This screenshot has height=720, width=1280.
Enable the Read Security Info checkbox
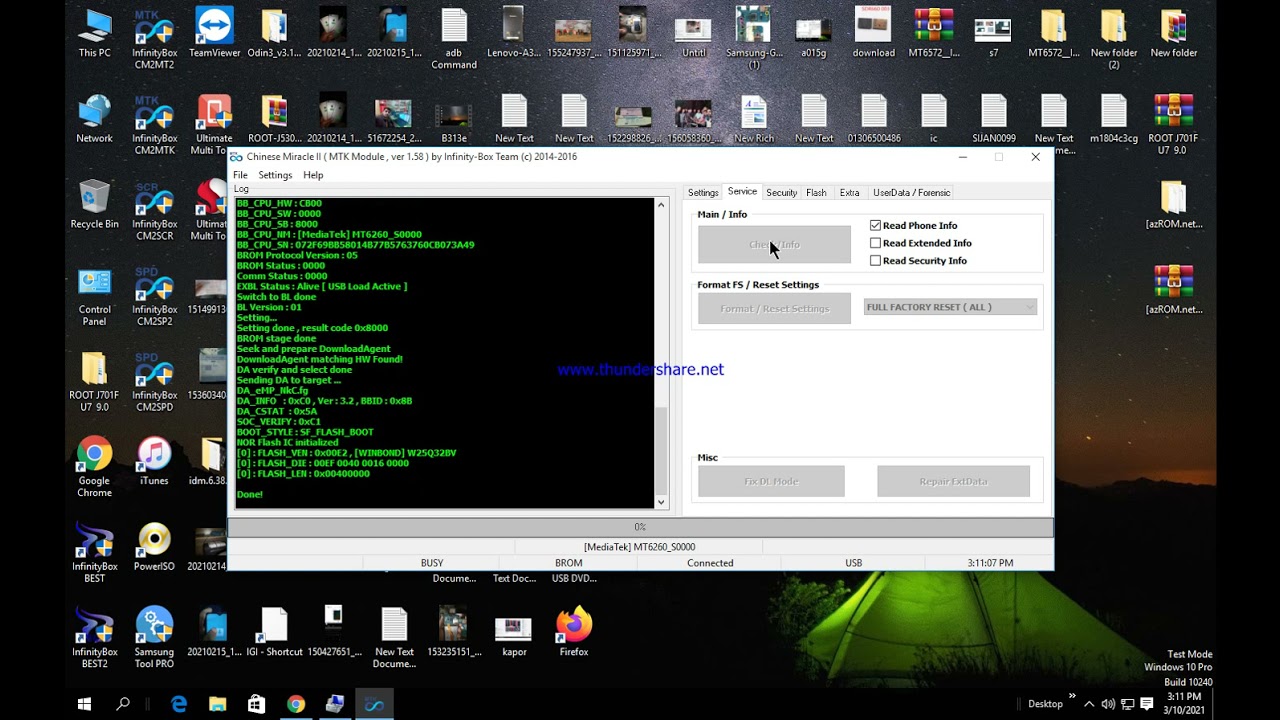click(876, 261)
